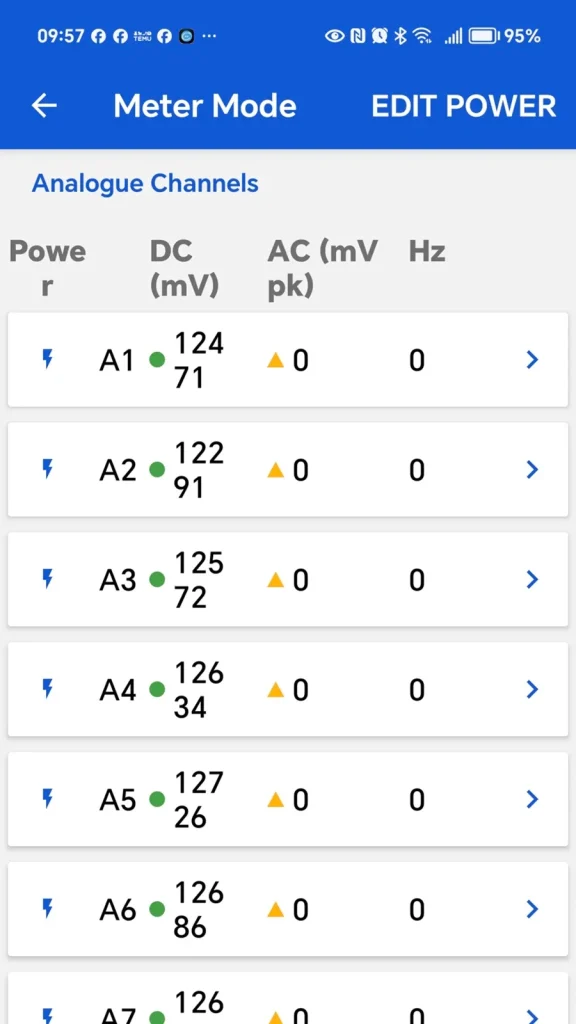The height and width of the screenshot is (1024, 576).
Task: Select the Analogue Channels section label
Action: [x=145, y=184]
